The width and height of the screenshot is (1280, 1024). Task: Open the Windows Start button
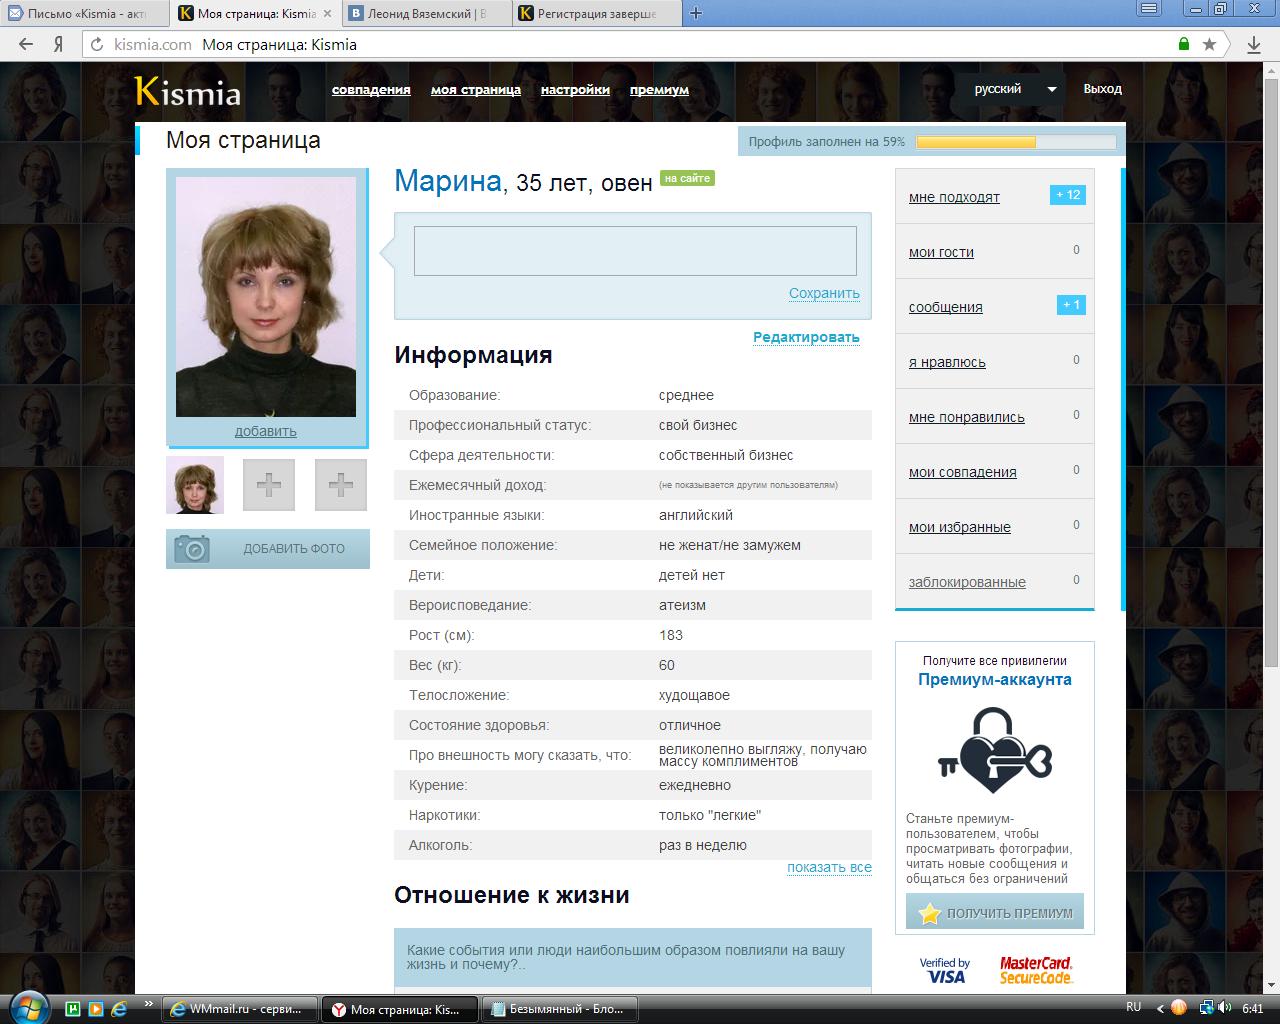[x=27, y=1007]
